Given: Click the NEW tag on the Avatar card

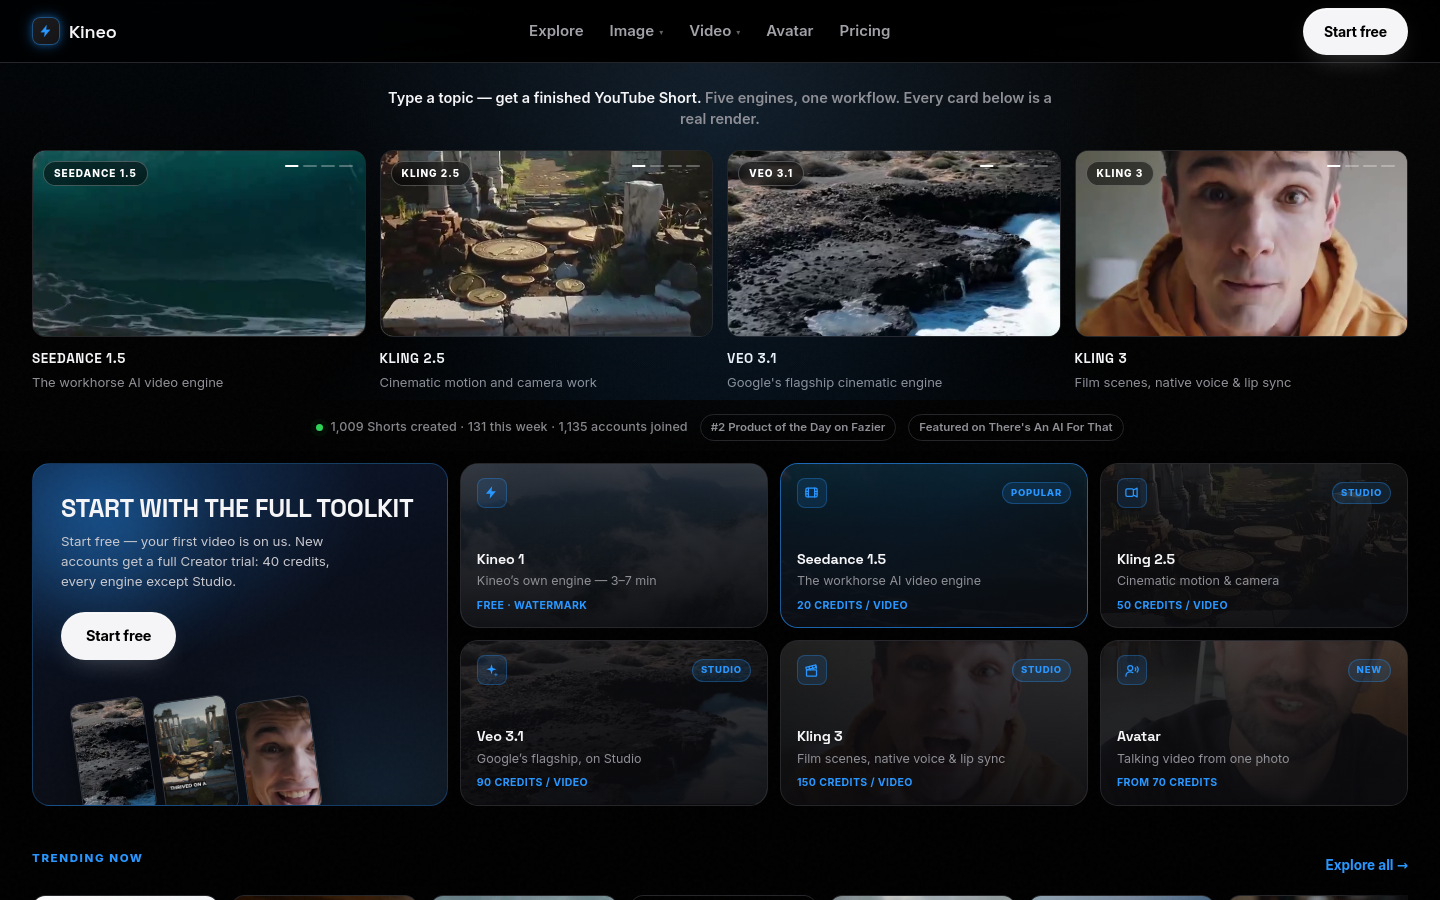Looking at the screenshot, I should pyautogui.click(x=1369, y=670).
